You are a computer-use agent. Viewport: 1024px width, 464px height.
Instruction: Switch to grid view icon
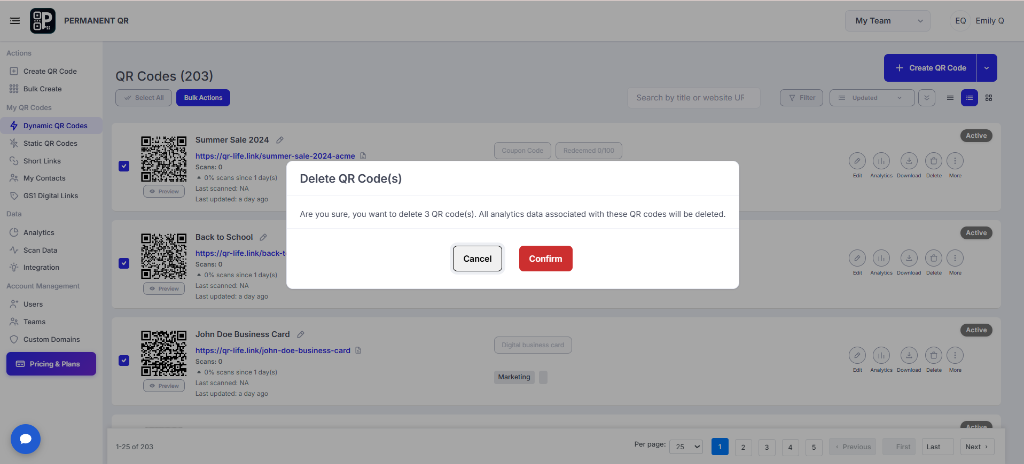click(989, 98)
